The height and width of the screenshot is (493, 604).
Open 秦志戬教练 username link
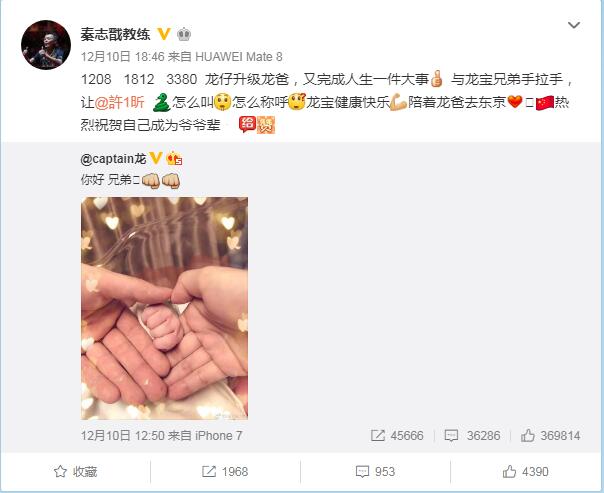tap(116, 35)
